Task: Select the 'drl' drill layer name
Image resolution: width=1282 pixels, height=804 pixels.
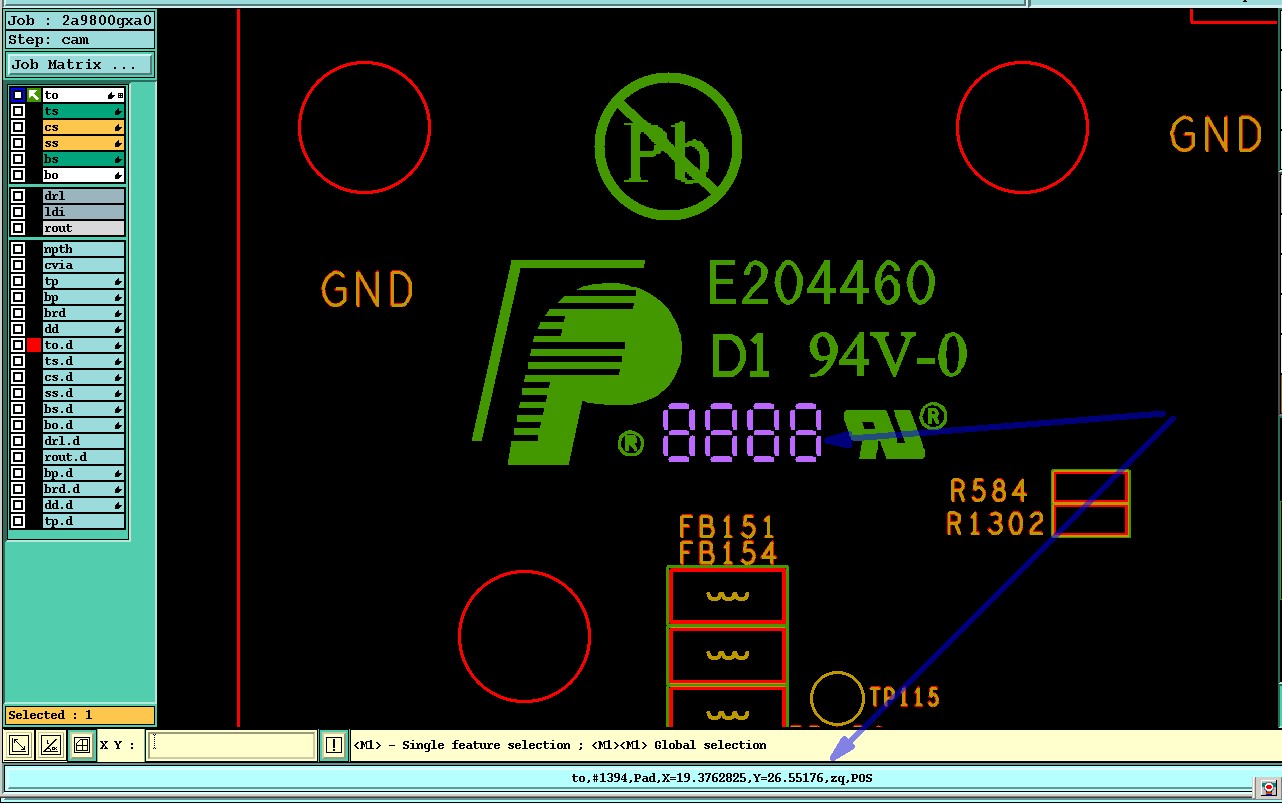Action: coord(83,196)
